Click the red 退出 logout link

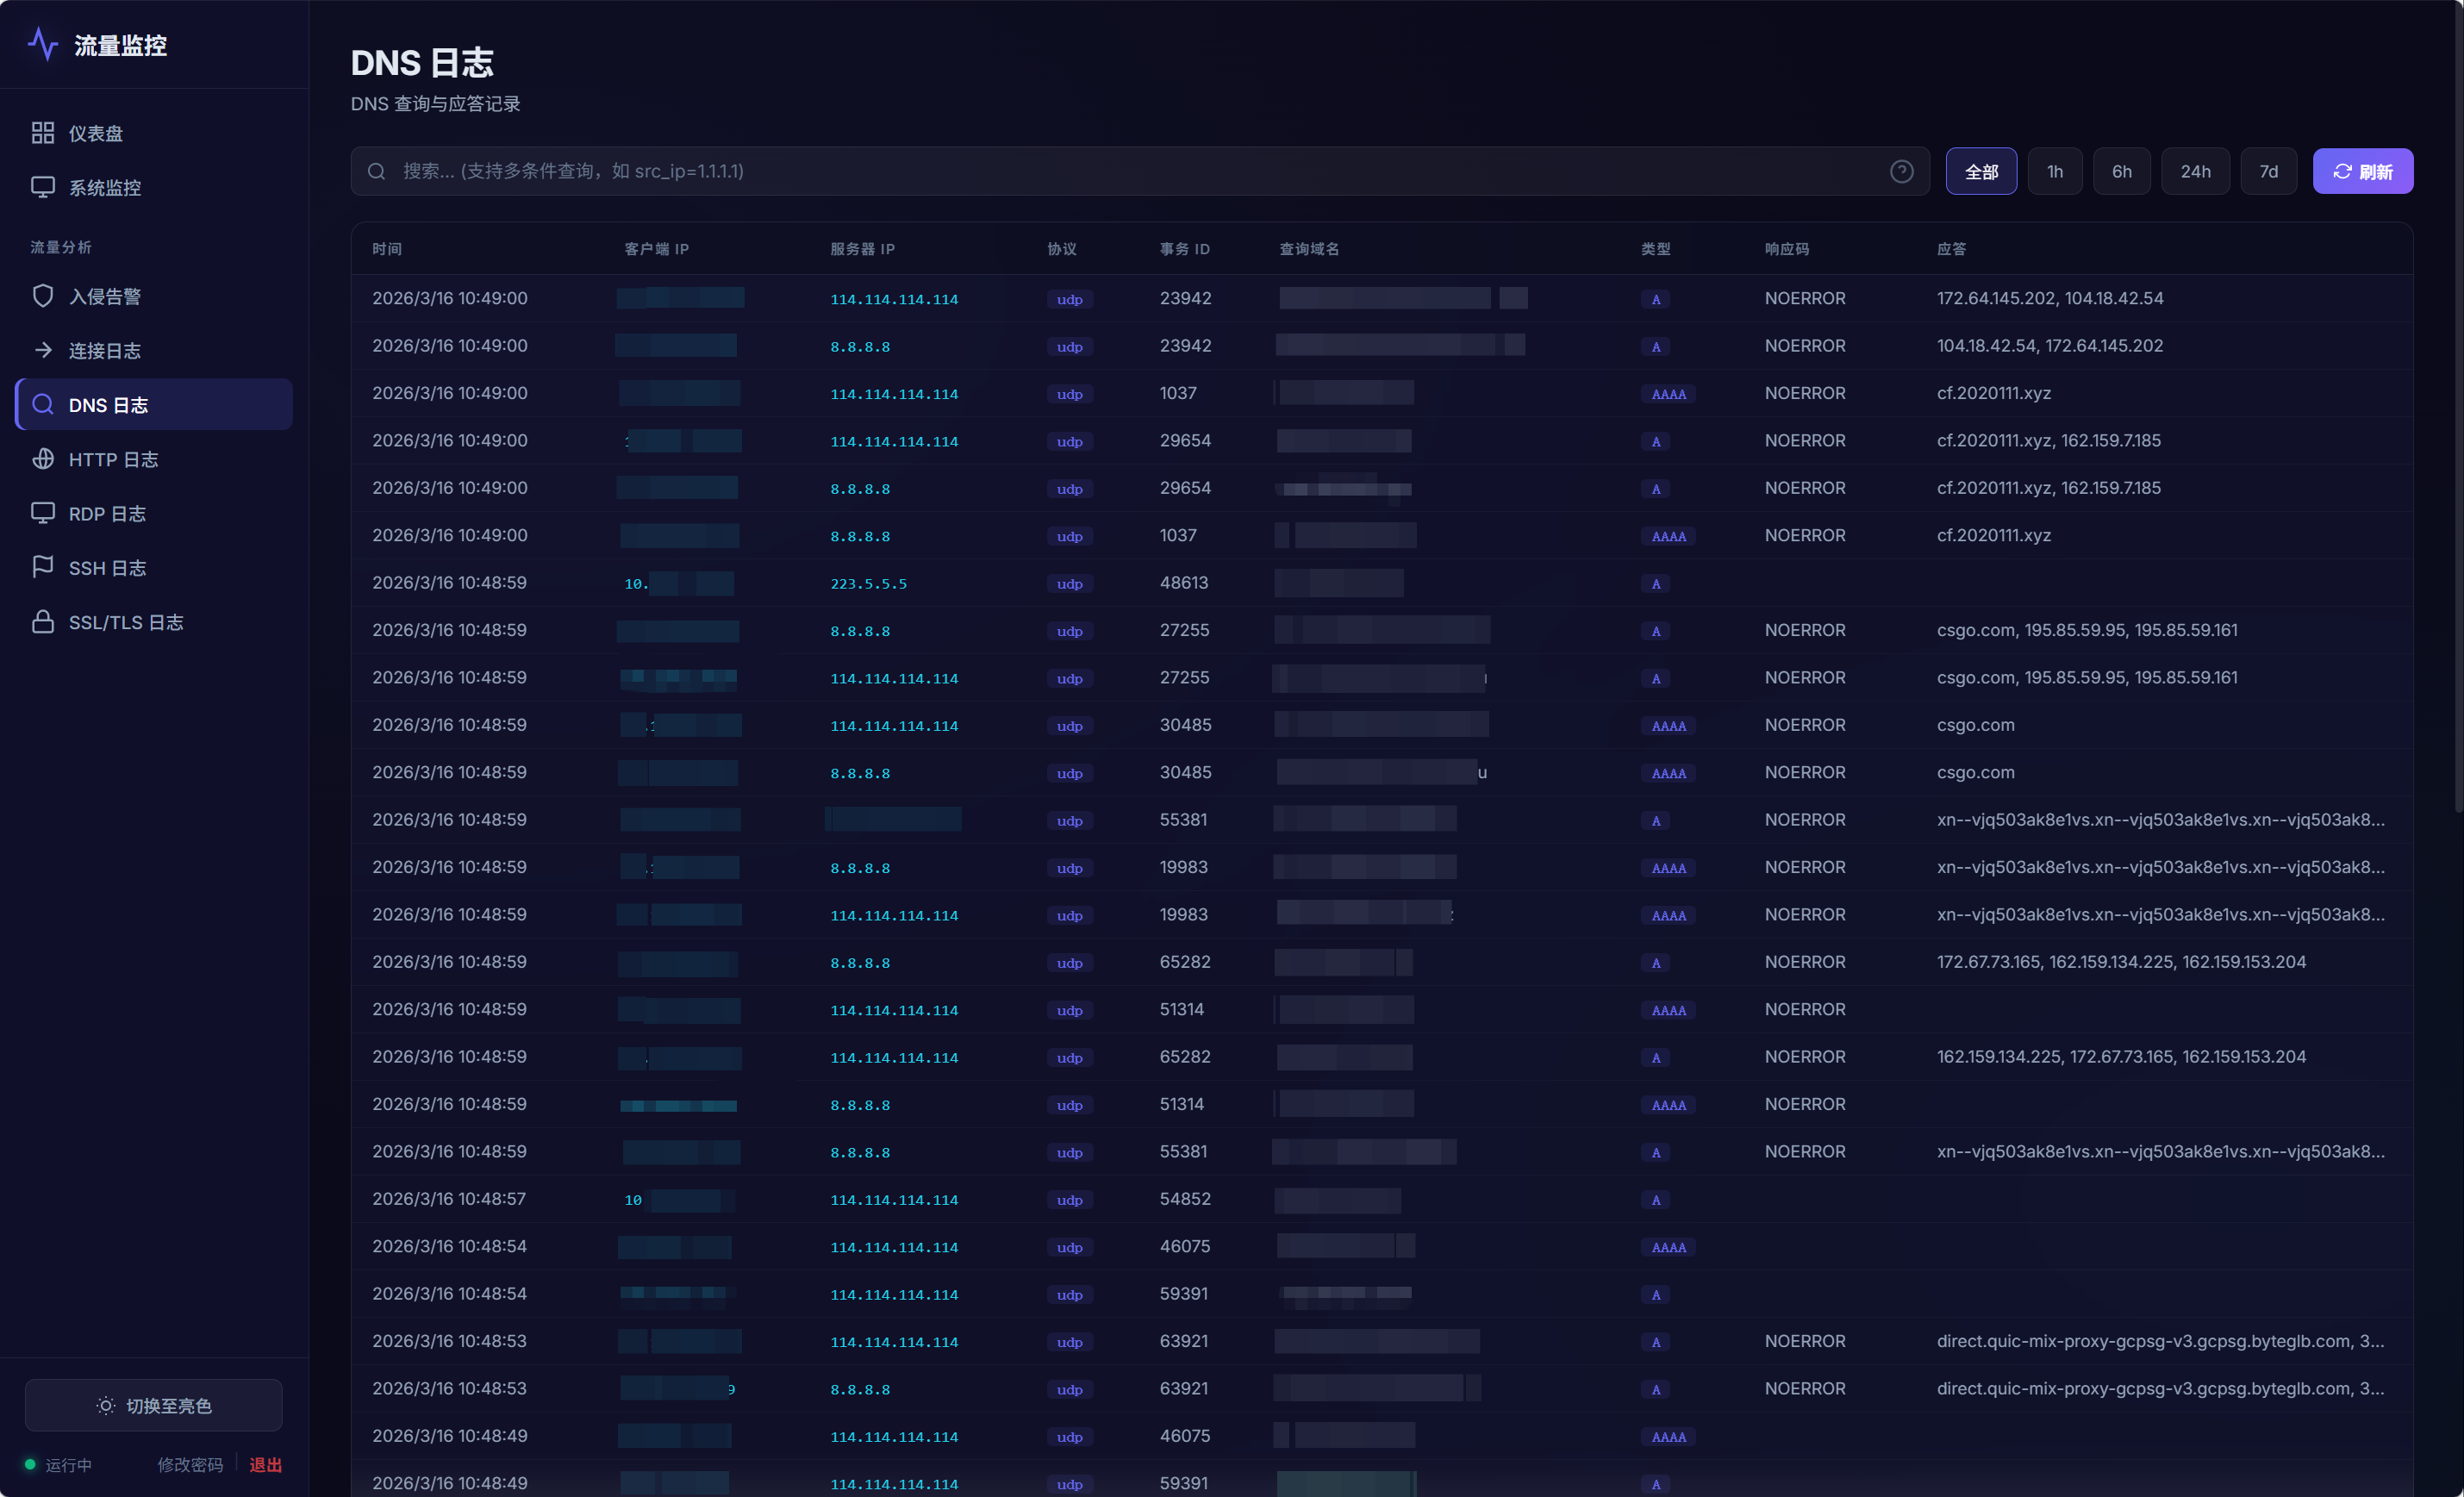pos(265,1464)
